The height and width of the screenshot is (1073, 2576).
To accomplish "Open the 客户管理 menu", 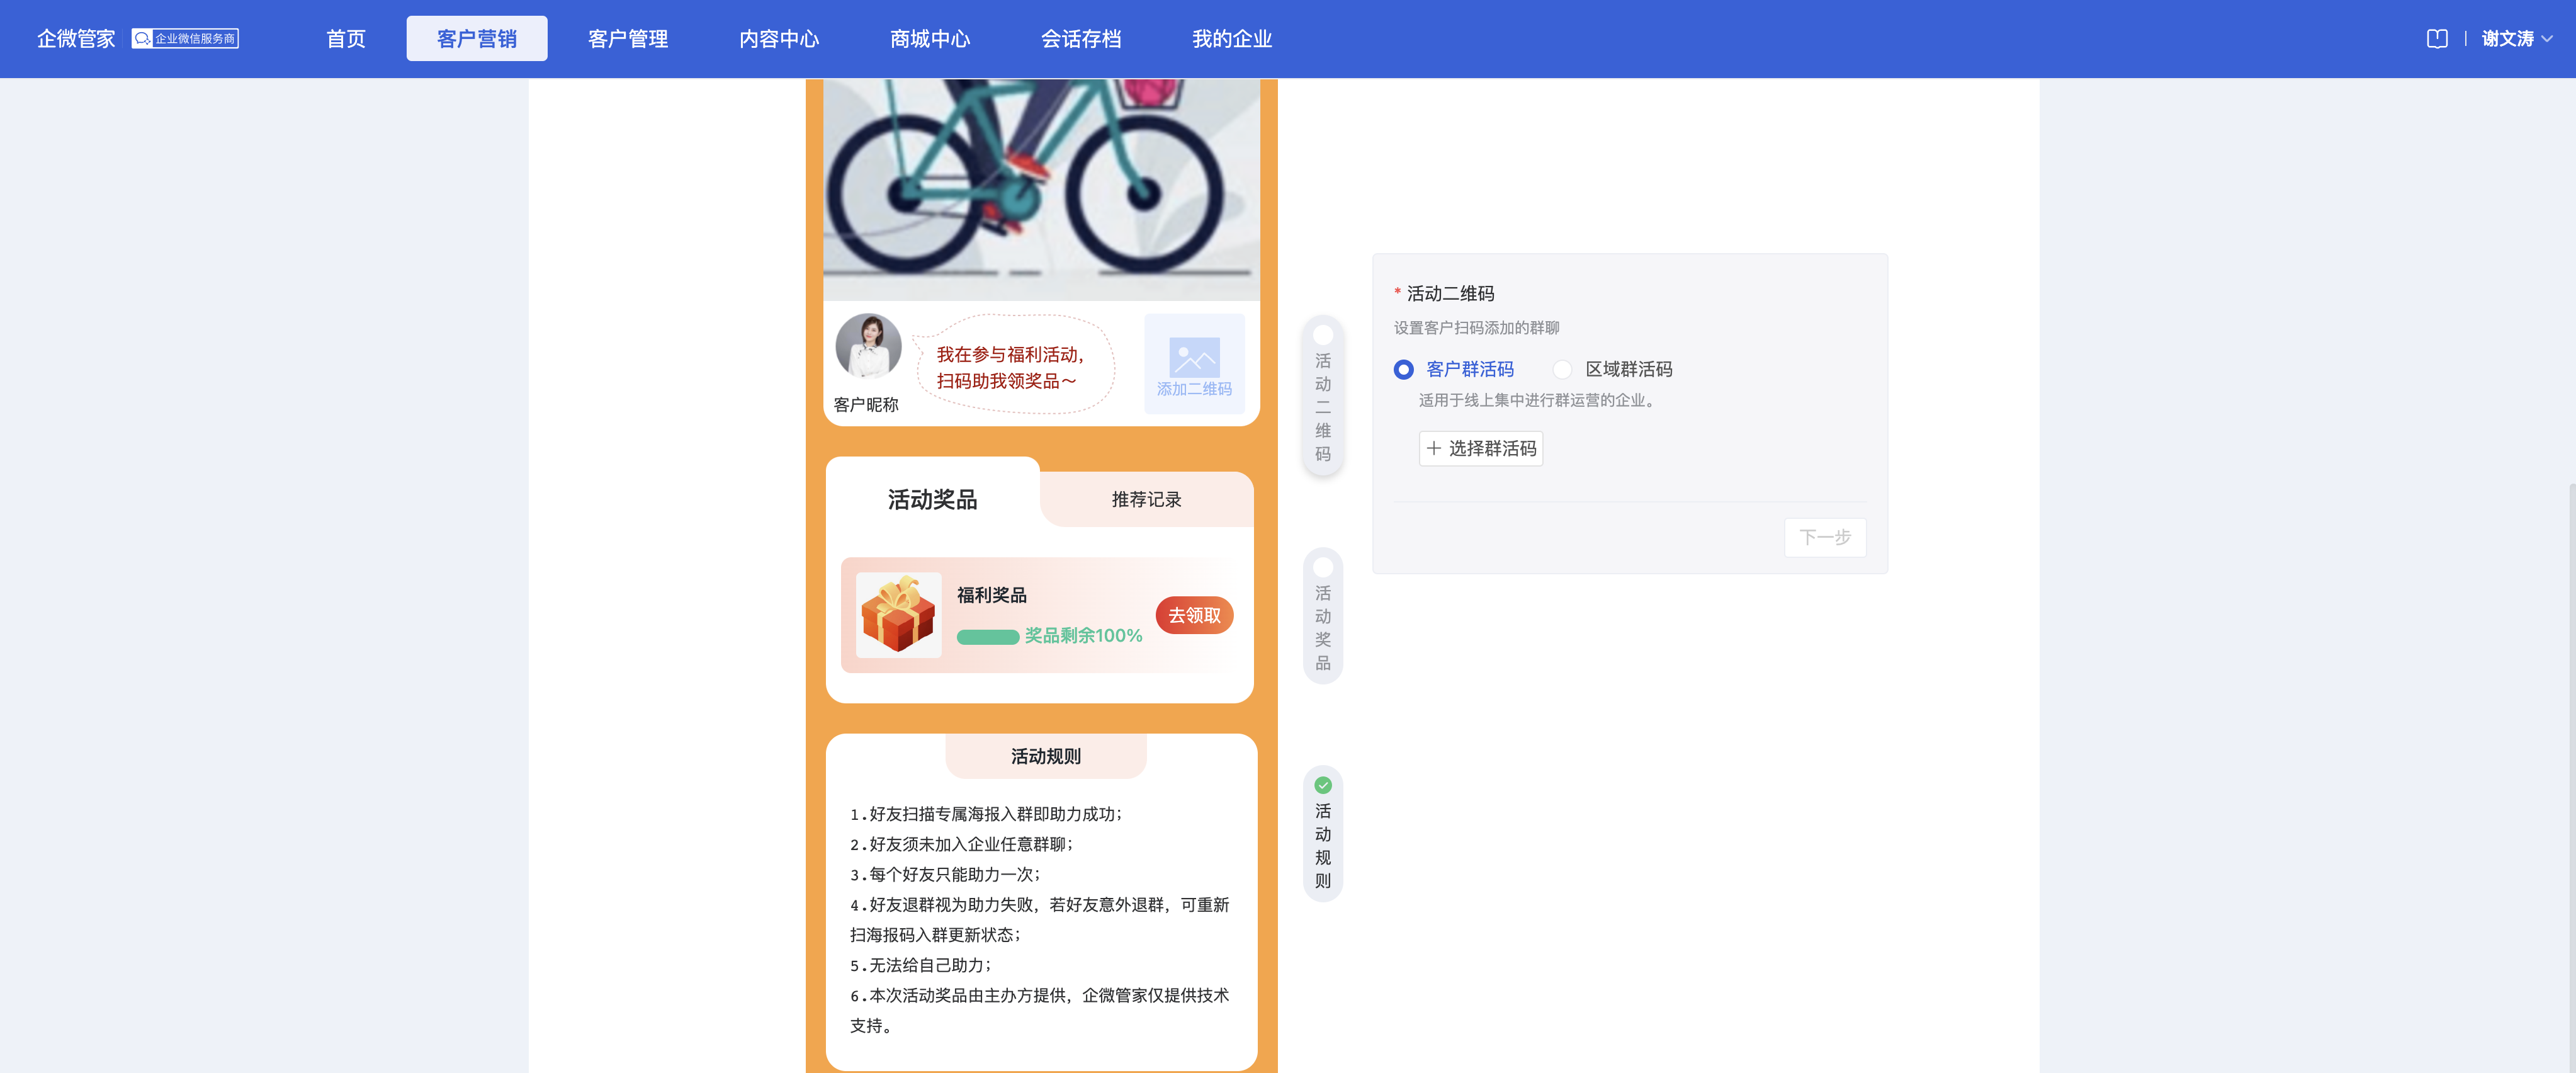I will coord(628,39).
